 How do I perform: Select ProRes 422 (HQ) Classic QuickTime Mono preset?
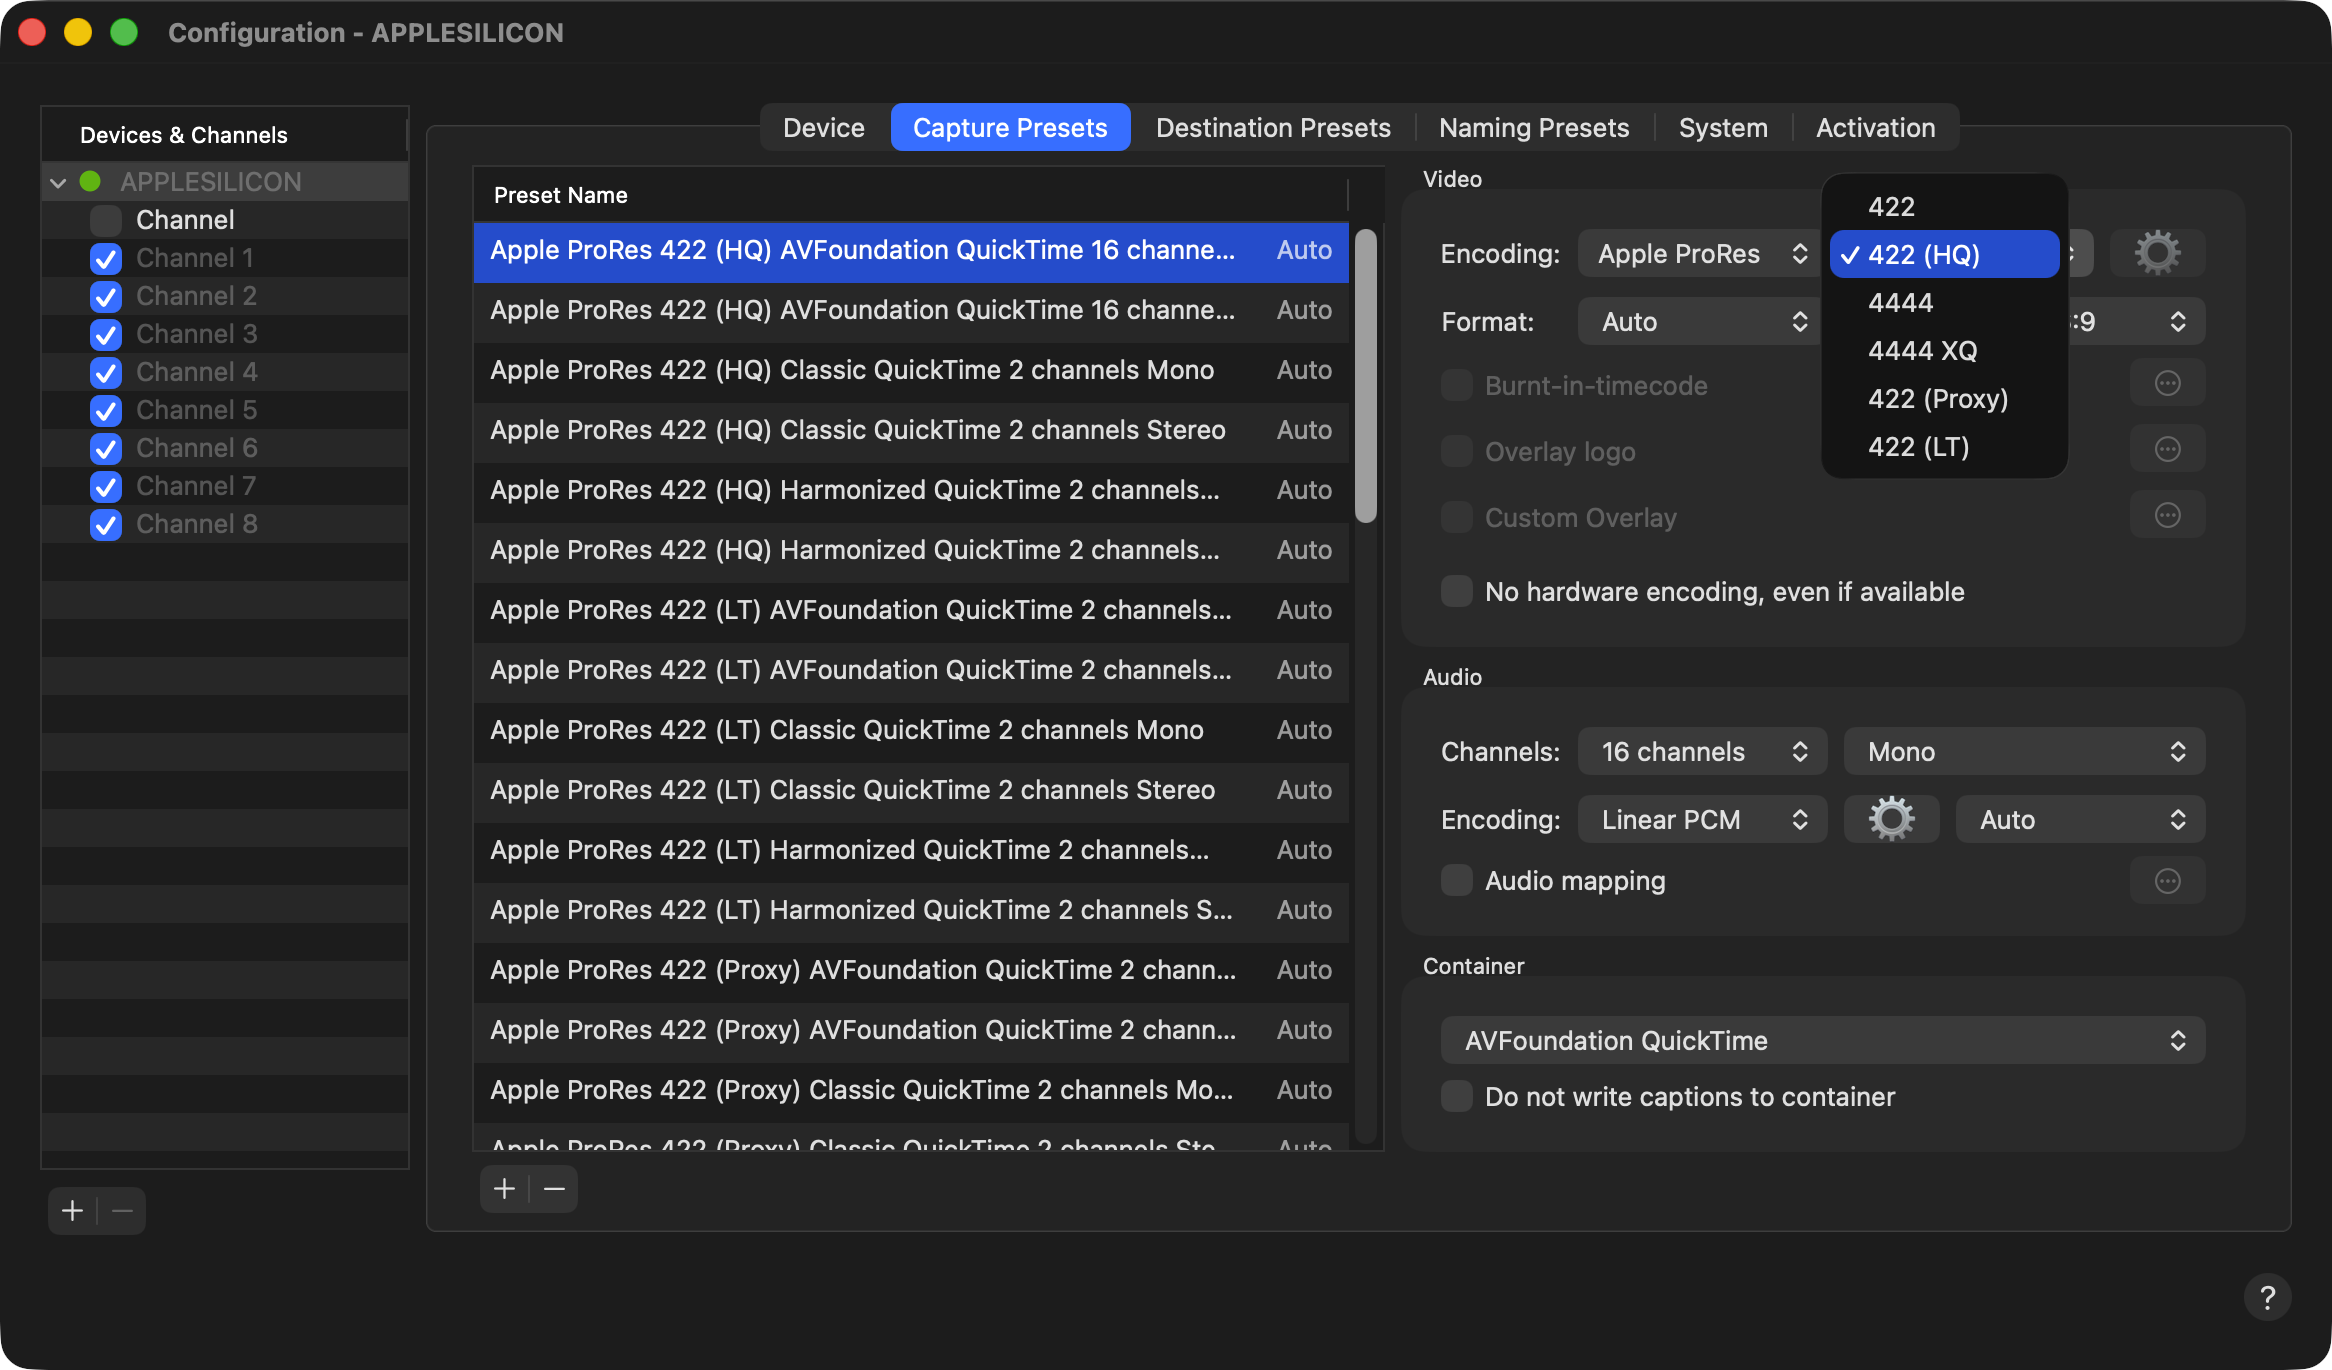point(911,371)
